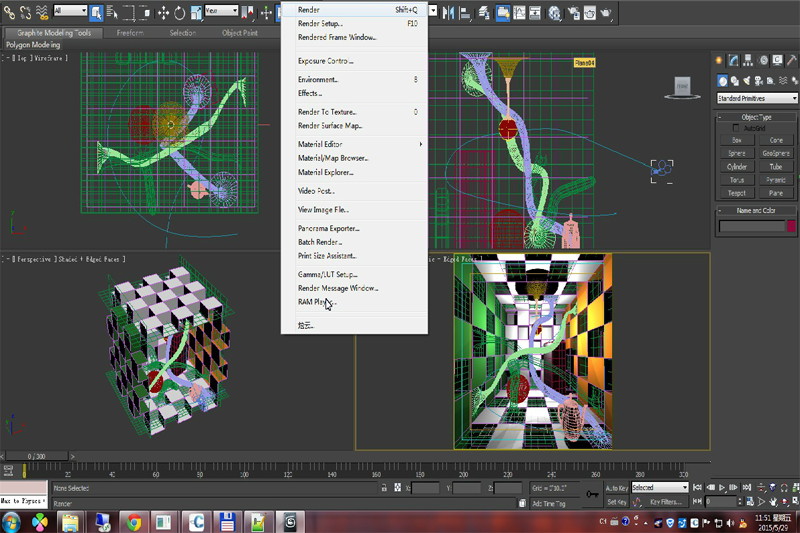Open the Standard Primitives dropdown
Screen dimensions: 800x533
pos(756,98)
